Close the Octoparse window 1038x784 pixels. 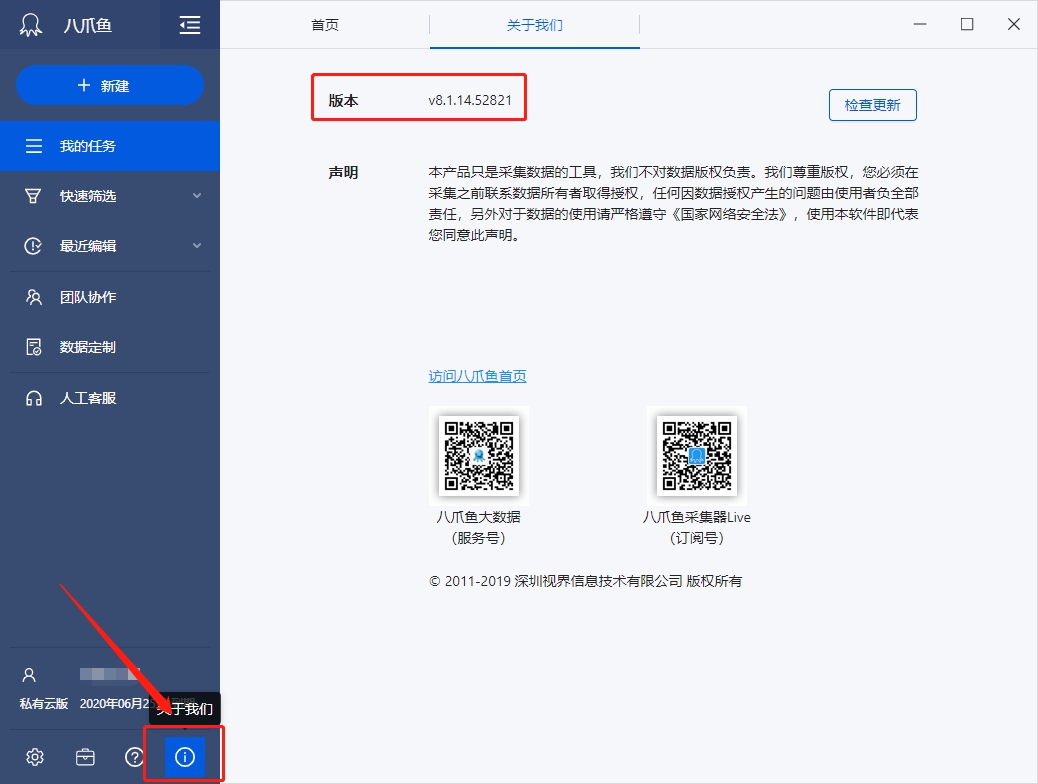1014,24
